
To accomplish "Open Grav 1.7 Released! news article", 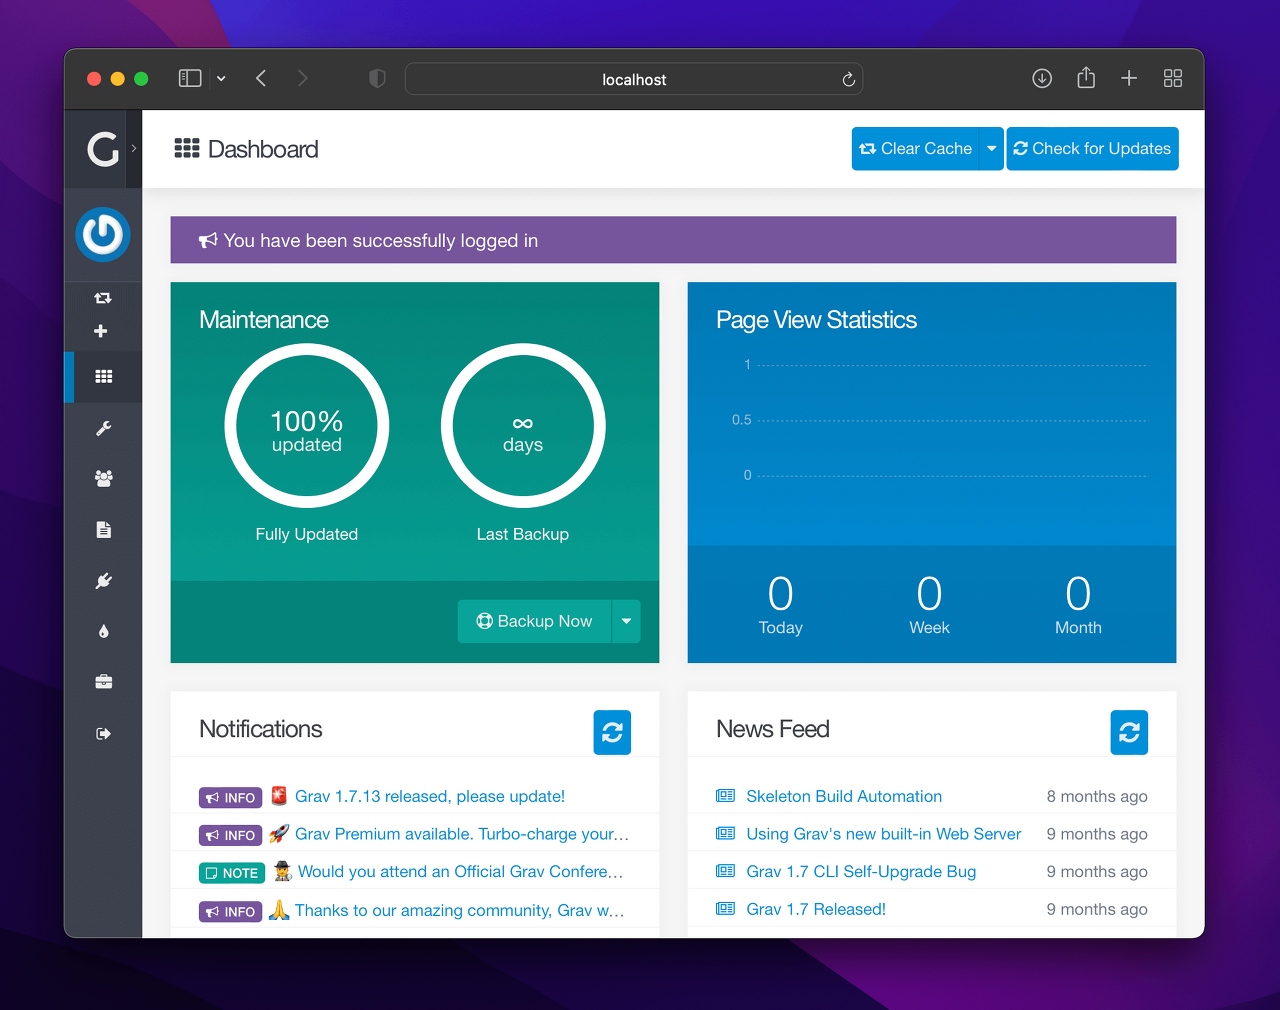I will pos(816,909).
